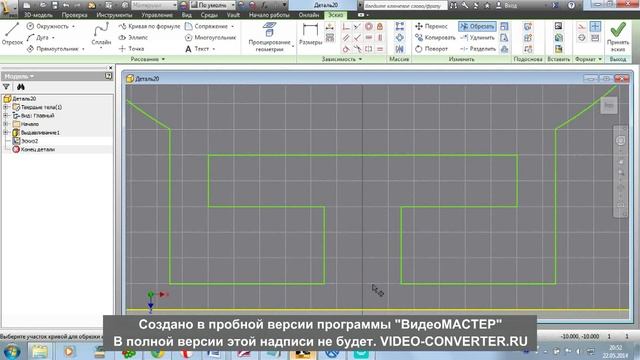Image resolution: width=640 pixels, height=360 pixels.
Task: Select the Отрезок line tool
Action: (x=12, y=35)
